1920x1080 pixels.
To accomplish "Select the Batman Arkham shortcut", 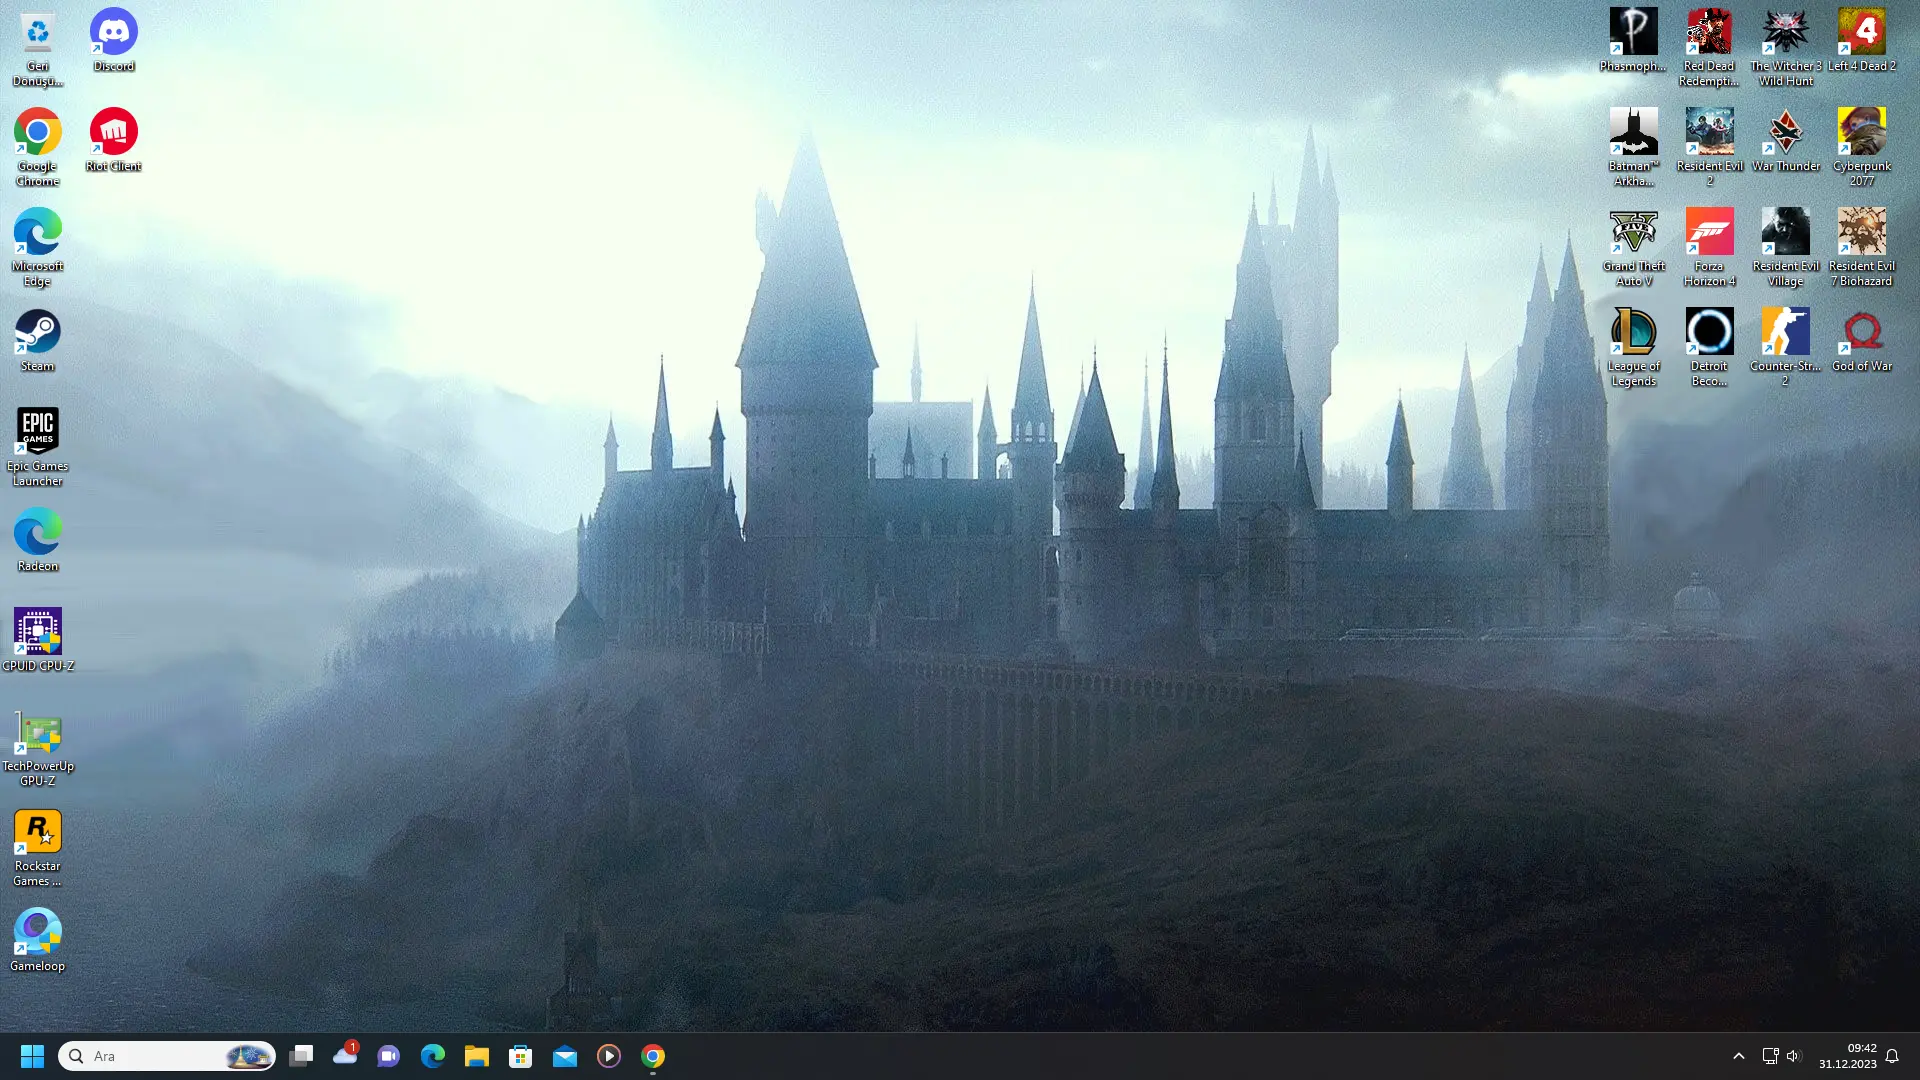I will click(1633, 147).
